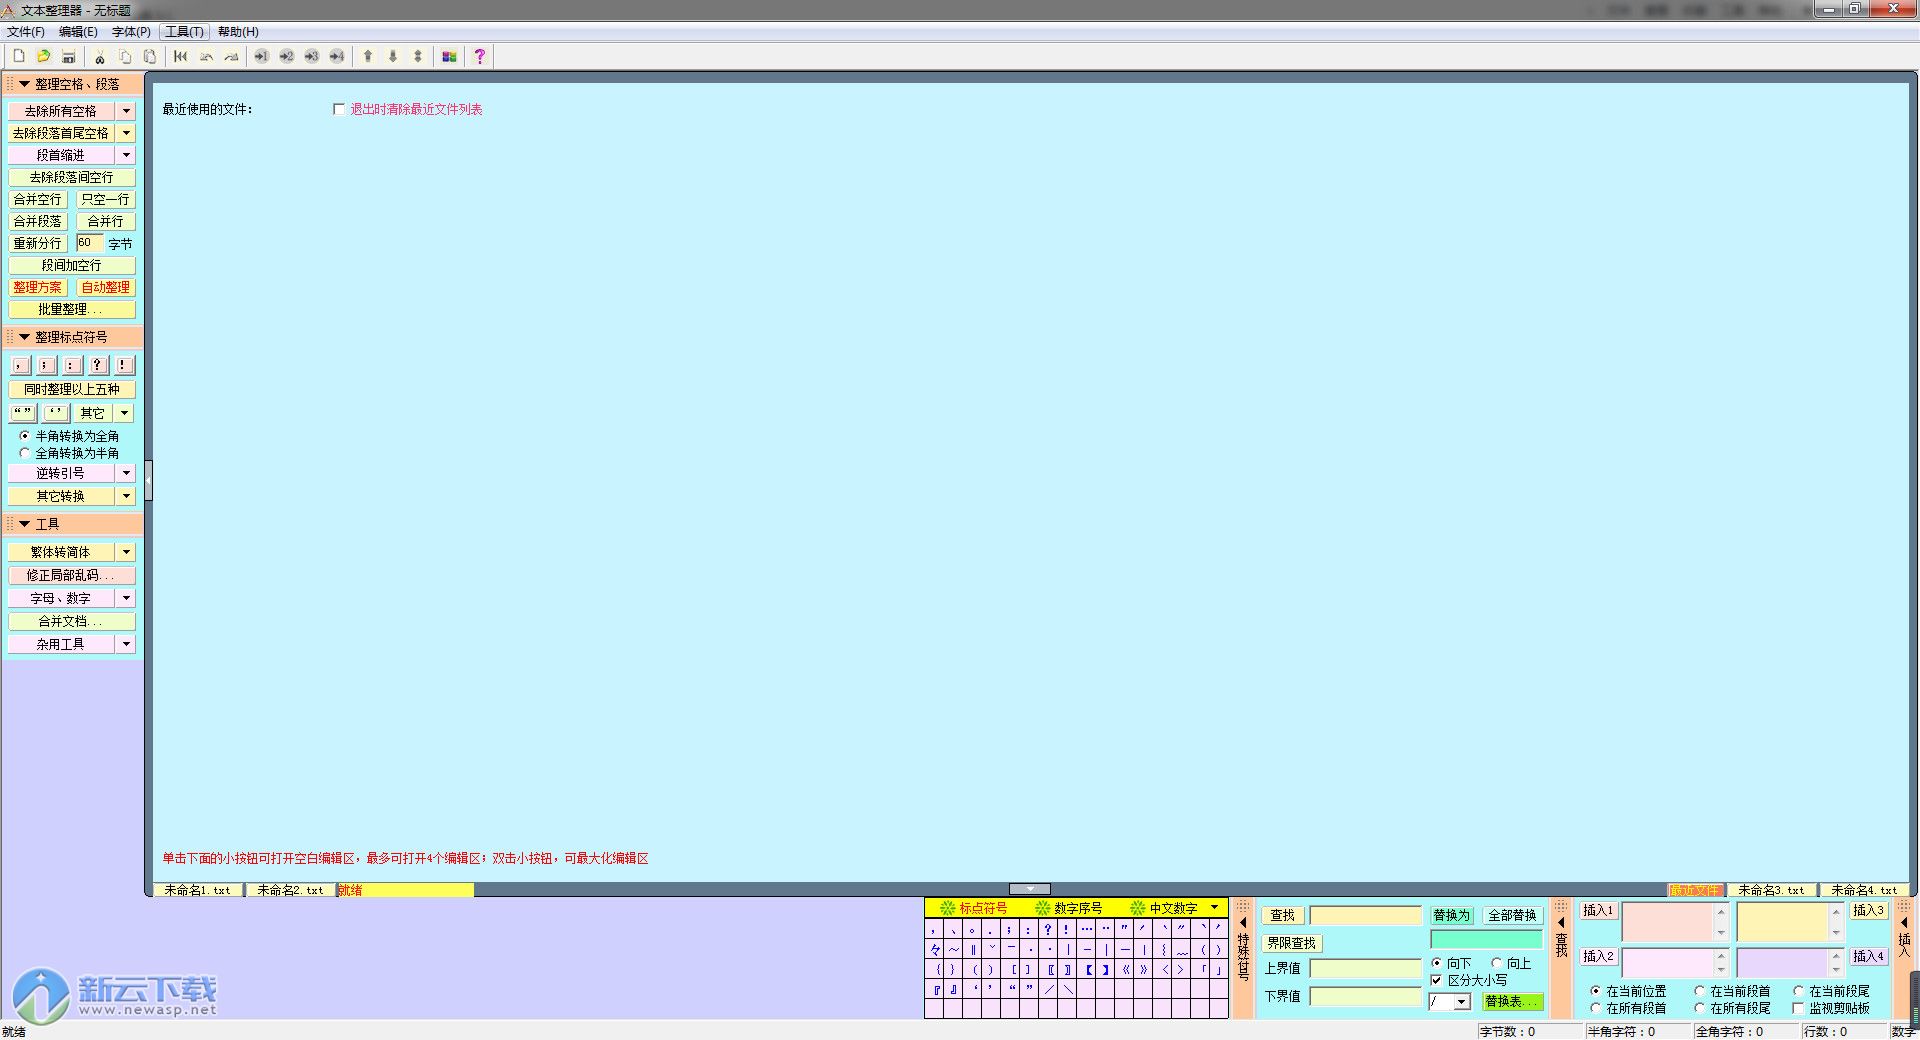Enable the 监视剪贴板 checkbox
This screenshot has height=1040, width=1920.
[1798, 1008]
